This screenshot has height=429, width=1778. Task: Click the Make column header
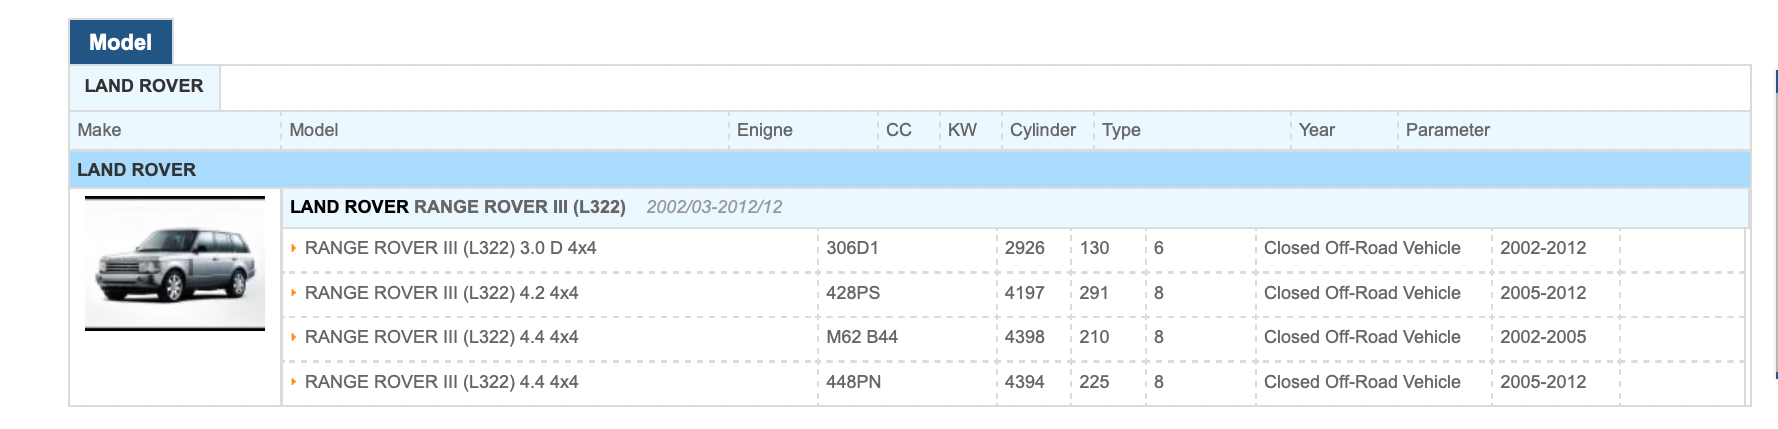(99, 130)
